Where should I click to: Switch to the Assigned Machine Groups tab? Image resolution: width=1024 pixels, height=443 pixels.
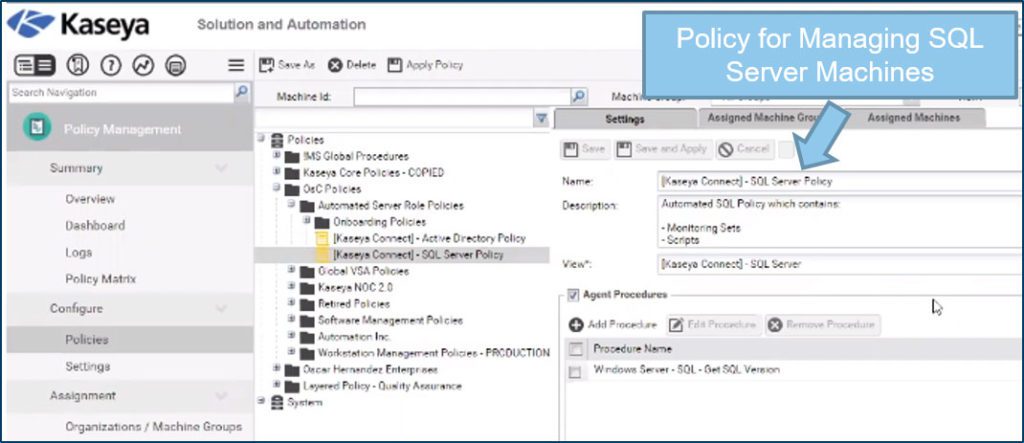coord(764,118)
